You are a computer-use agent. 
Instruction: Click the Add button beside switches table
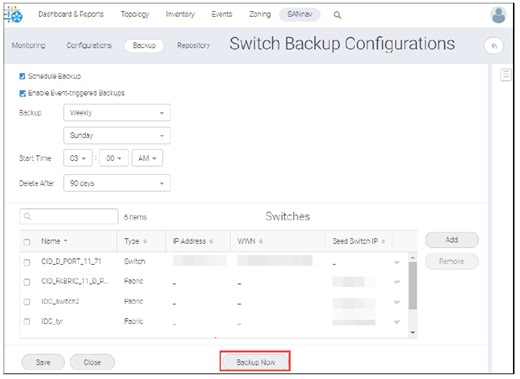(x=452, y=240)
